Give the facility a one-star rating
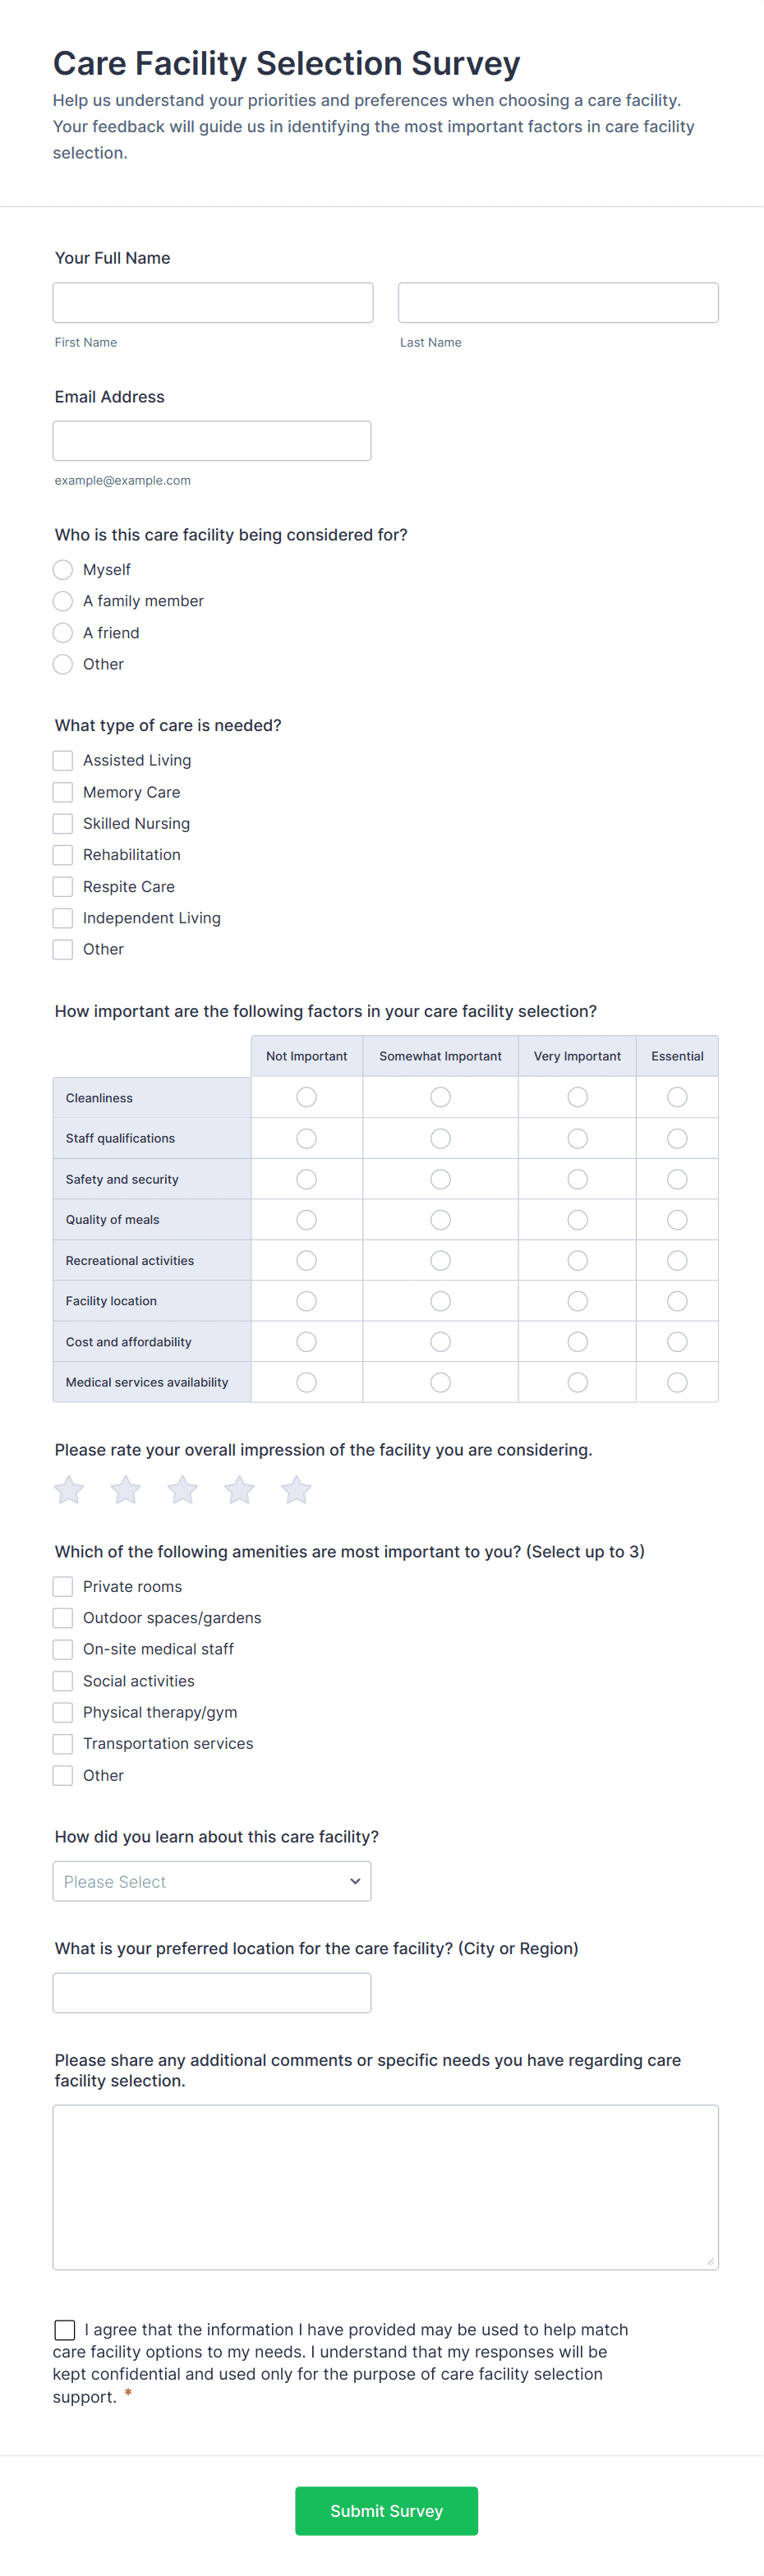 [x=68, y=1489]
